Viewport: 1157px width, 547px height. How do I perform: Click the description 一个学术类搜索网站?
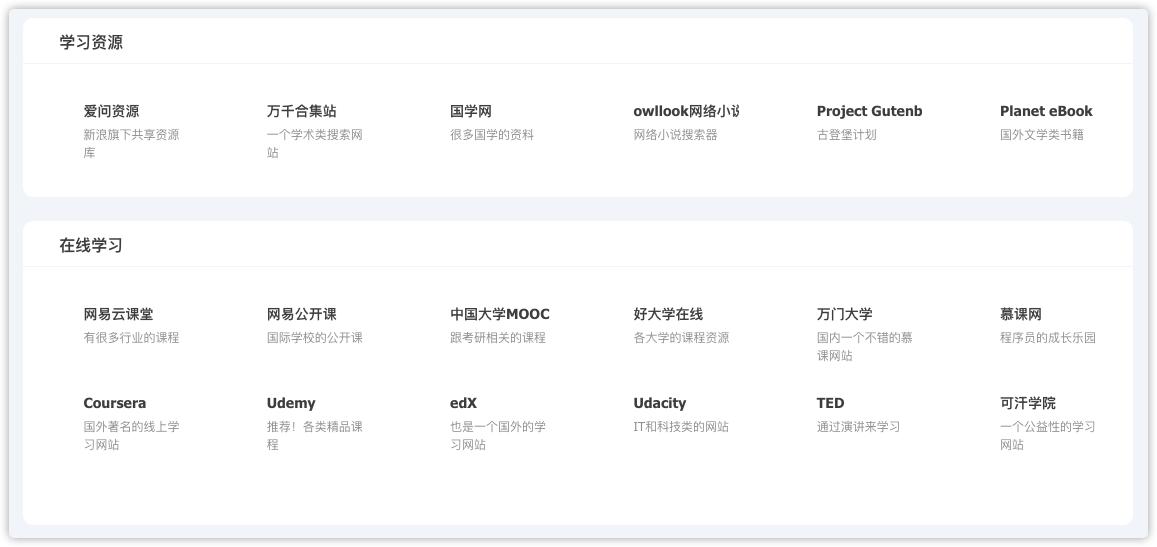point(314,144)
